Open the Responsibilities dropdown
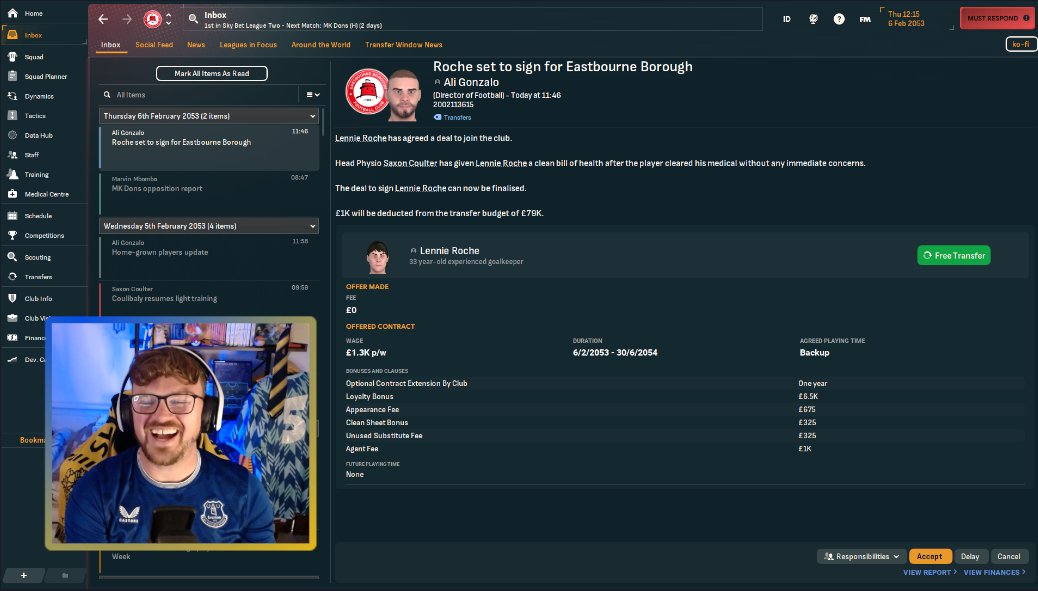 point(861,557)
